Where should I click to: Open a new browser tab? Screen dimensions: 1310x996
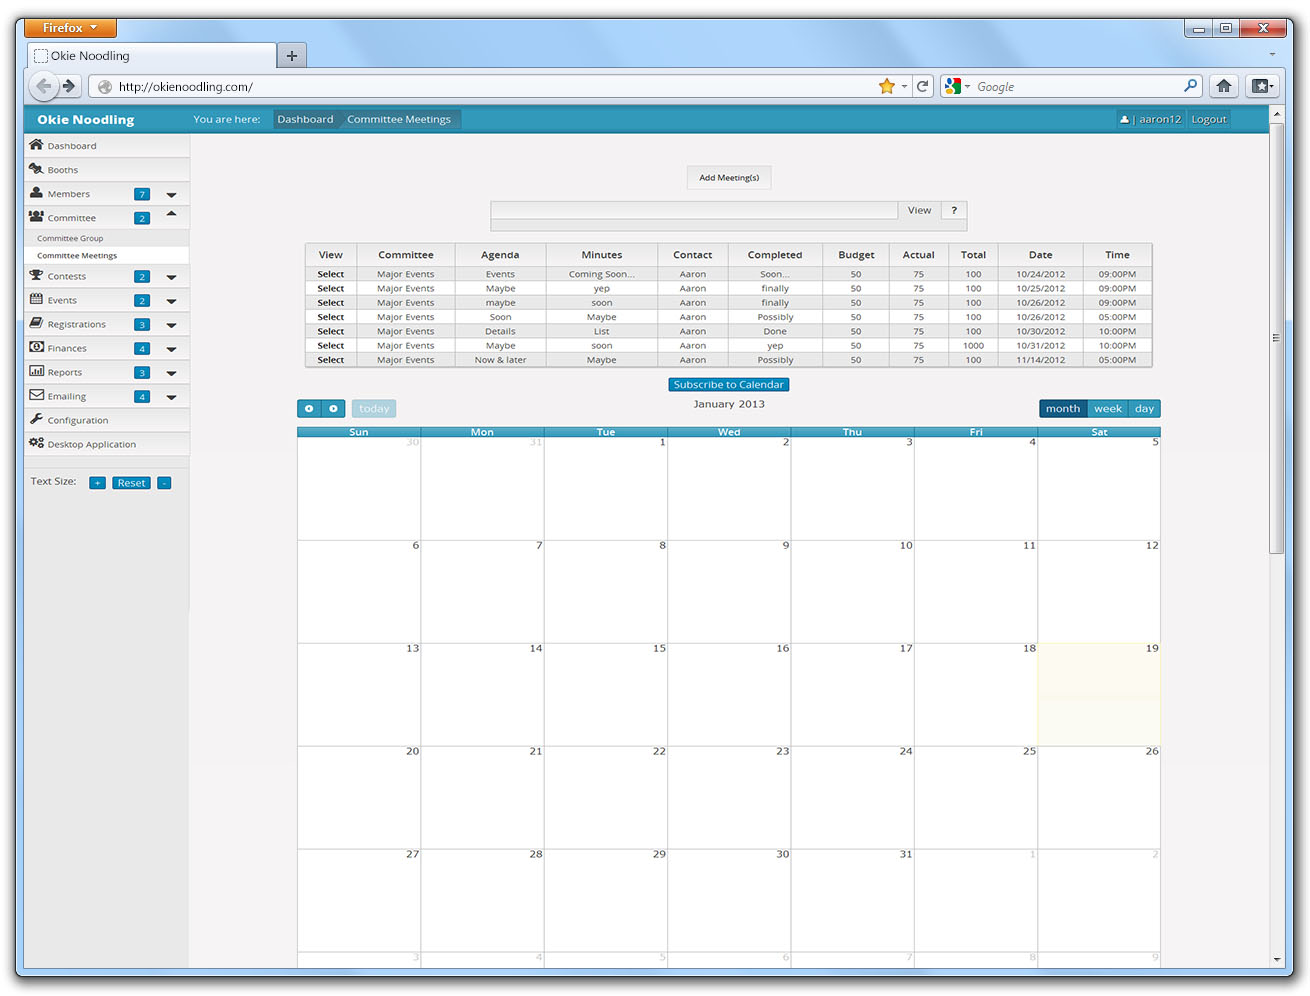(291, 56)
